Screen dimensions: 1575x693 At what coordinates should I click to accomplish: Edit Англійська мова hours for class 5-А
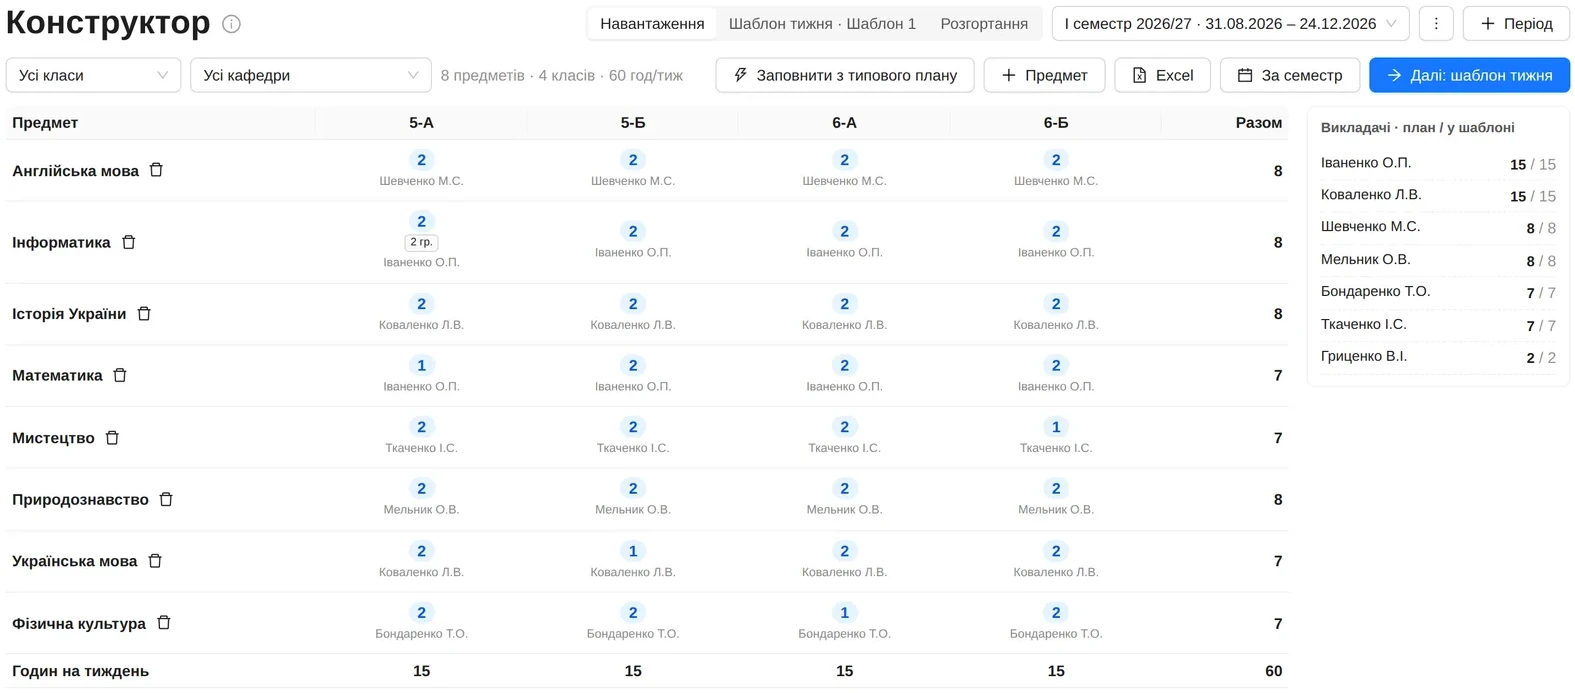(421, 160)
